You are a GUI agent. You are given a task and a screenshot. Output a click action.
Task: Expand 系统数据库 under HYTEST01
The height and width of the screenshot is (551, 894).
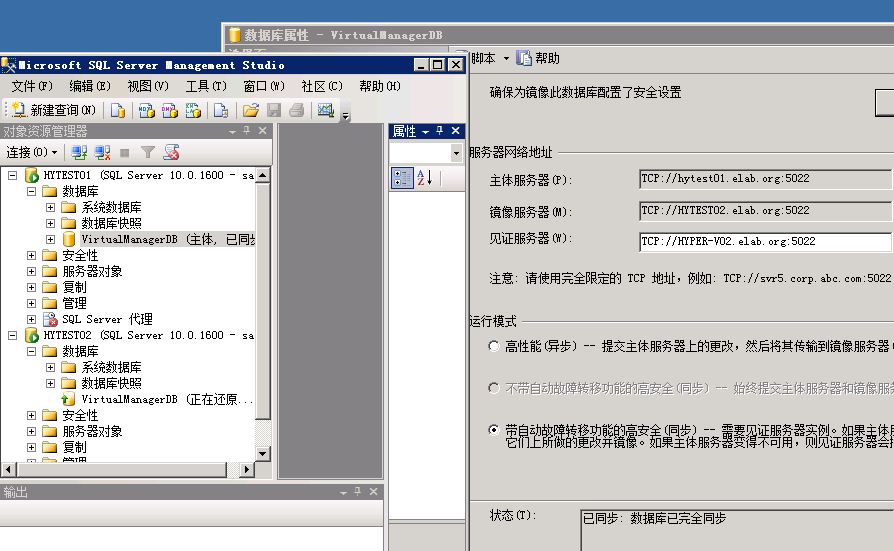pos(50,207)
